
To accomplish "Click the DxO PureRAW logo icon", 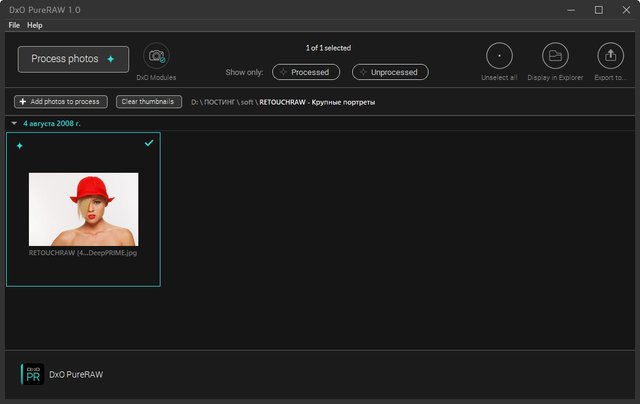I will (33, 374).
